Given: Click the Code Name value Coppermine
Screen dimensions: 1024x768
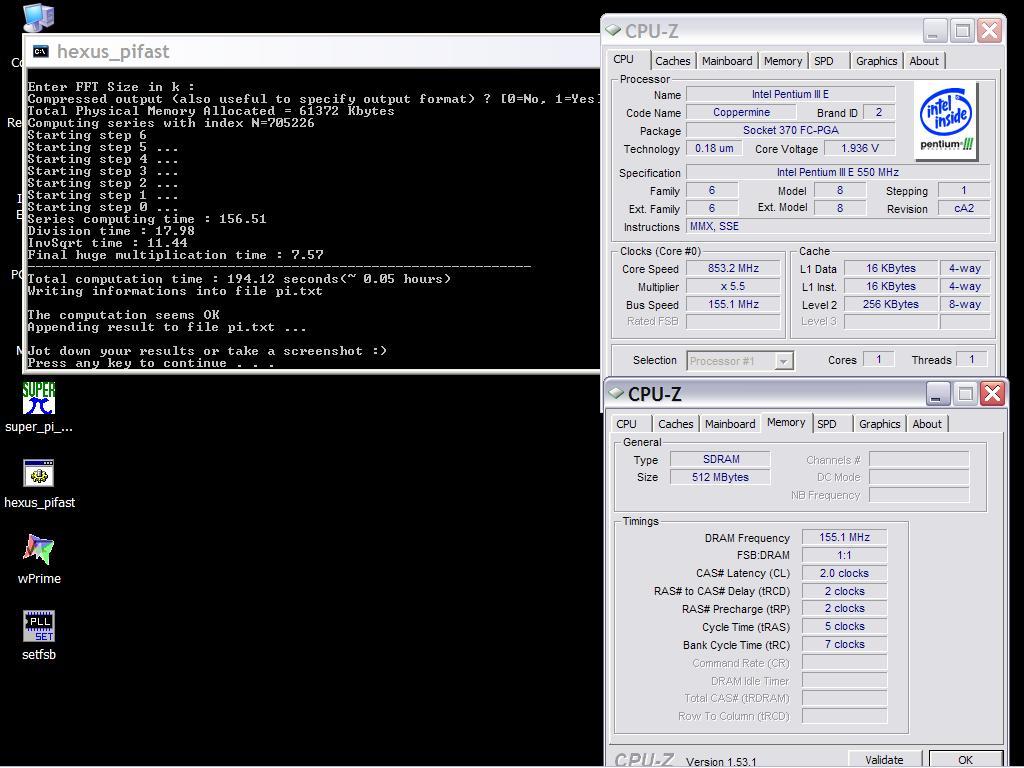Looking at the screenshot, I should pos(741,112).
